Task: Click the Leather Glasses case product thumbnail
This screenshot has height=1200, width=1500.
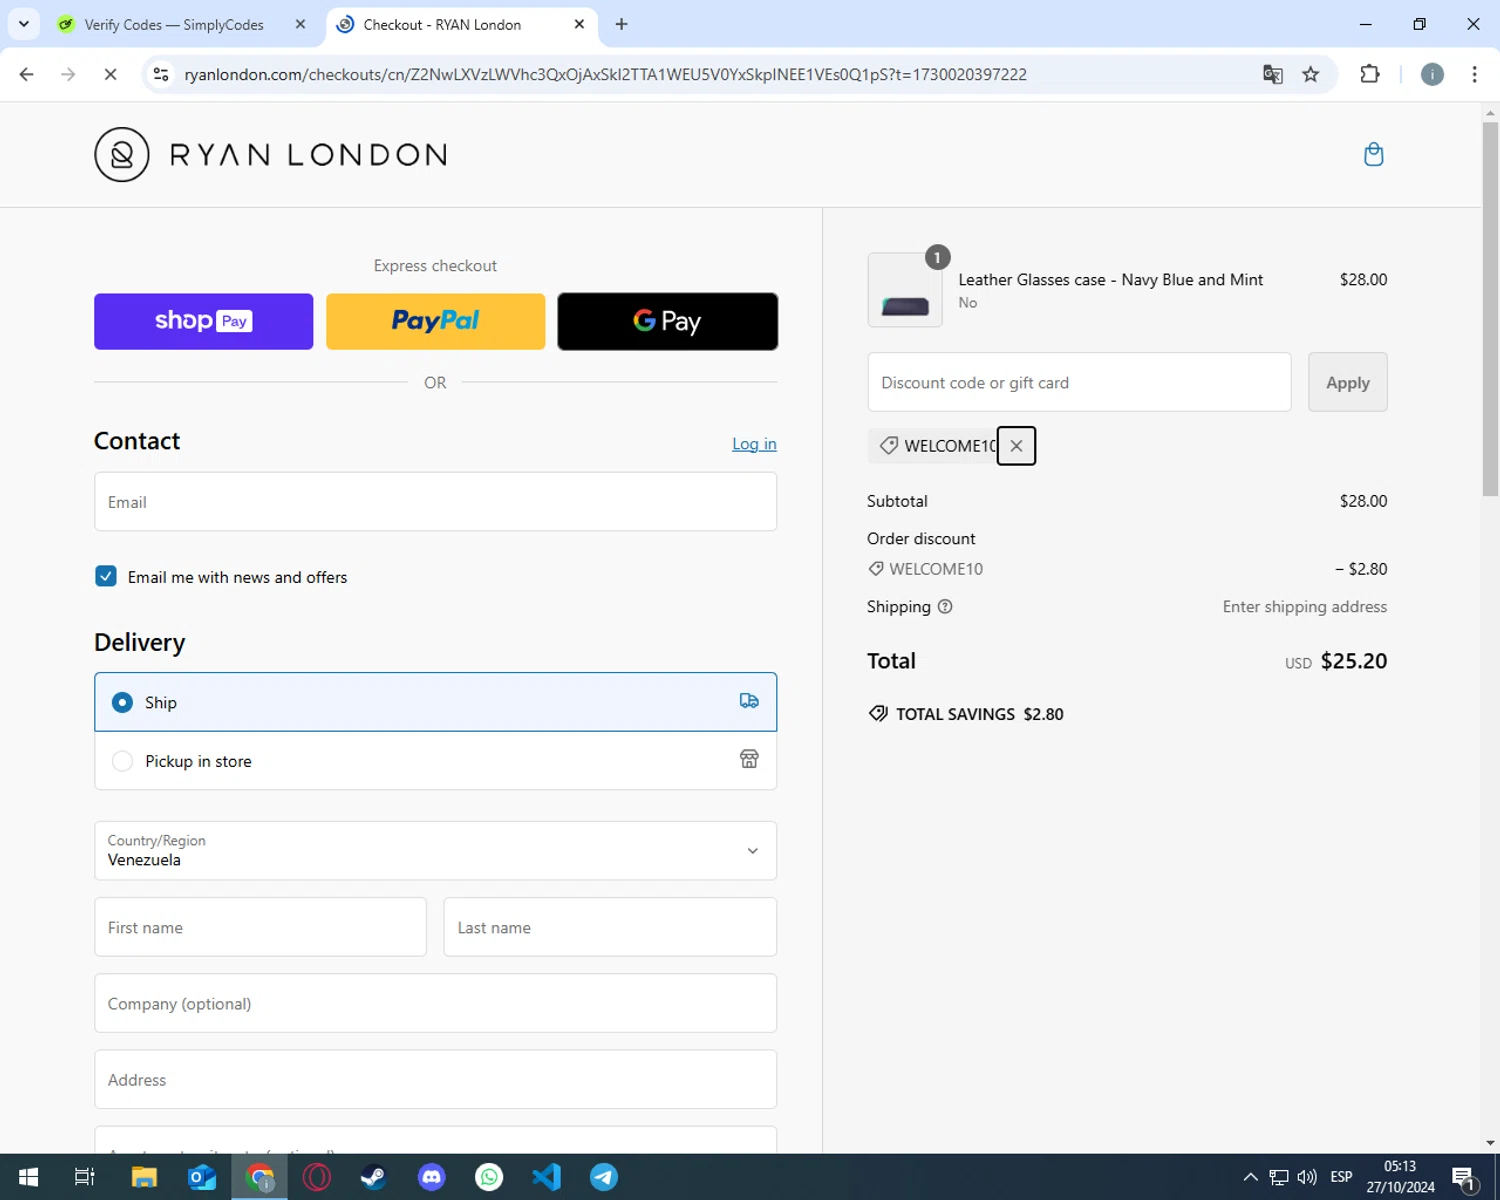Action: 905,290
